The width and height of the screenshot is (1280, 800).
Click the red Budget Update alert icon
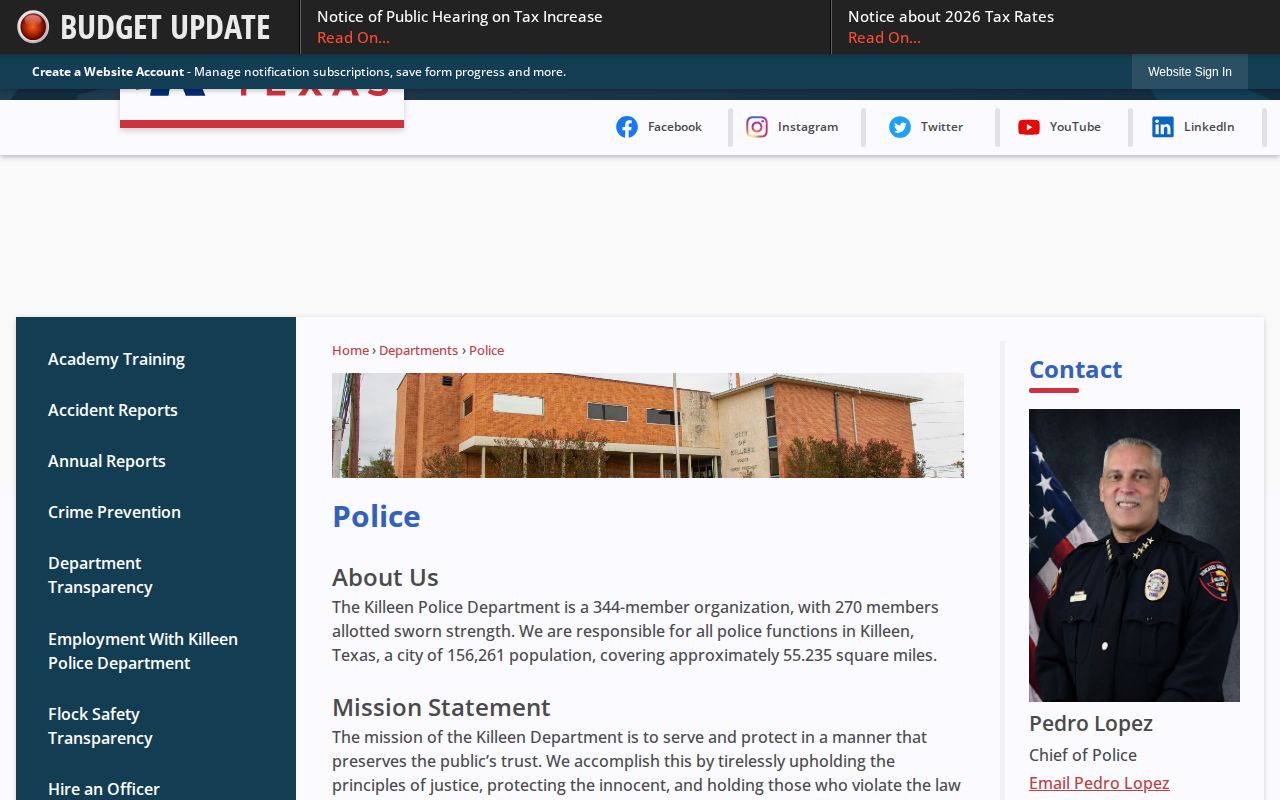pyautogui.click(x=33, y=27)
